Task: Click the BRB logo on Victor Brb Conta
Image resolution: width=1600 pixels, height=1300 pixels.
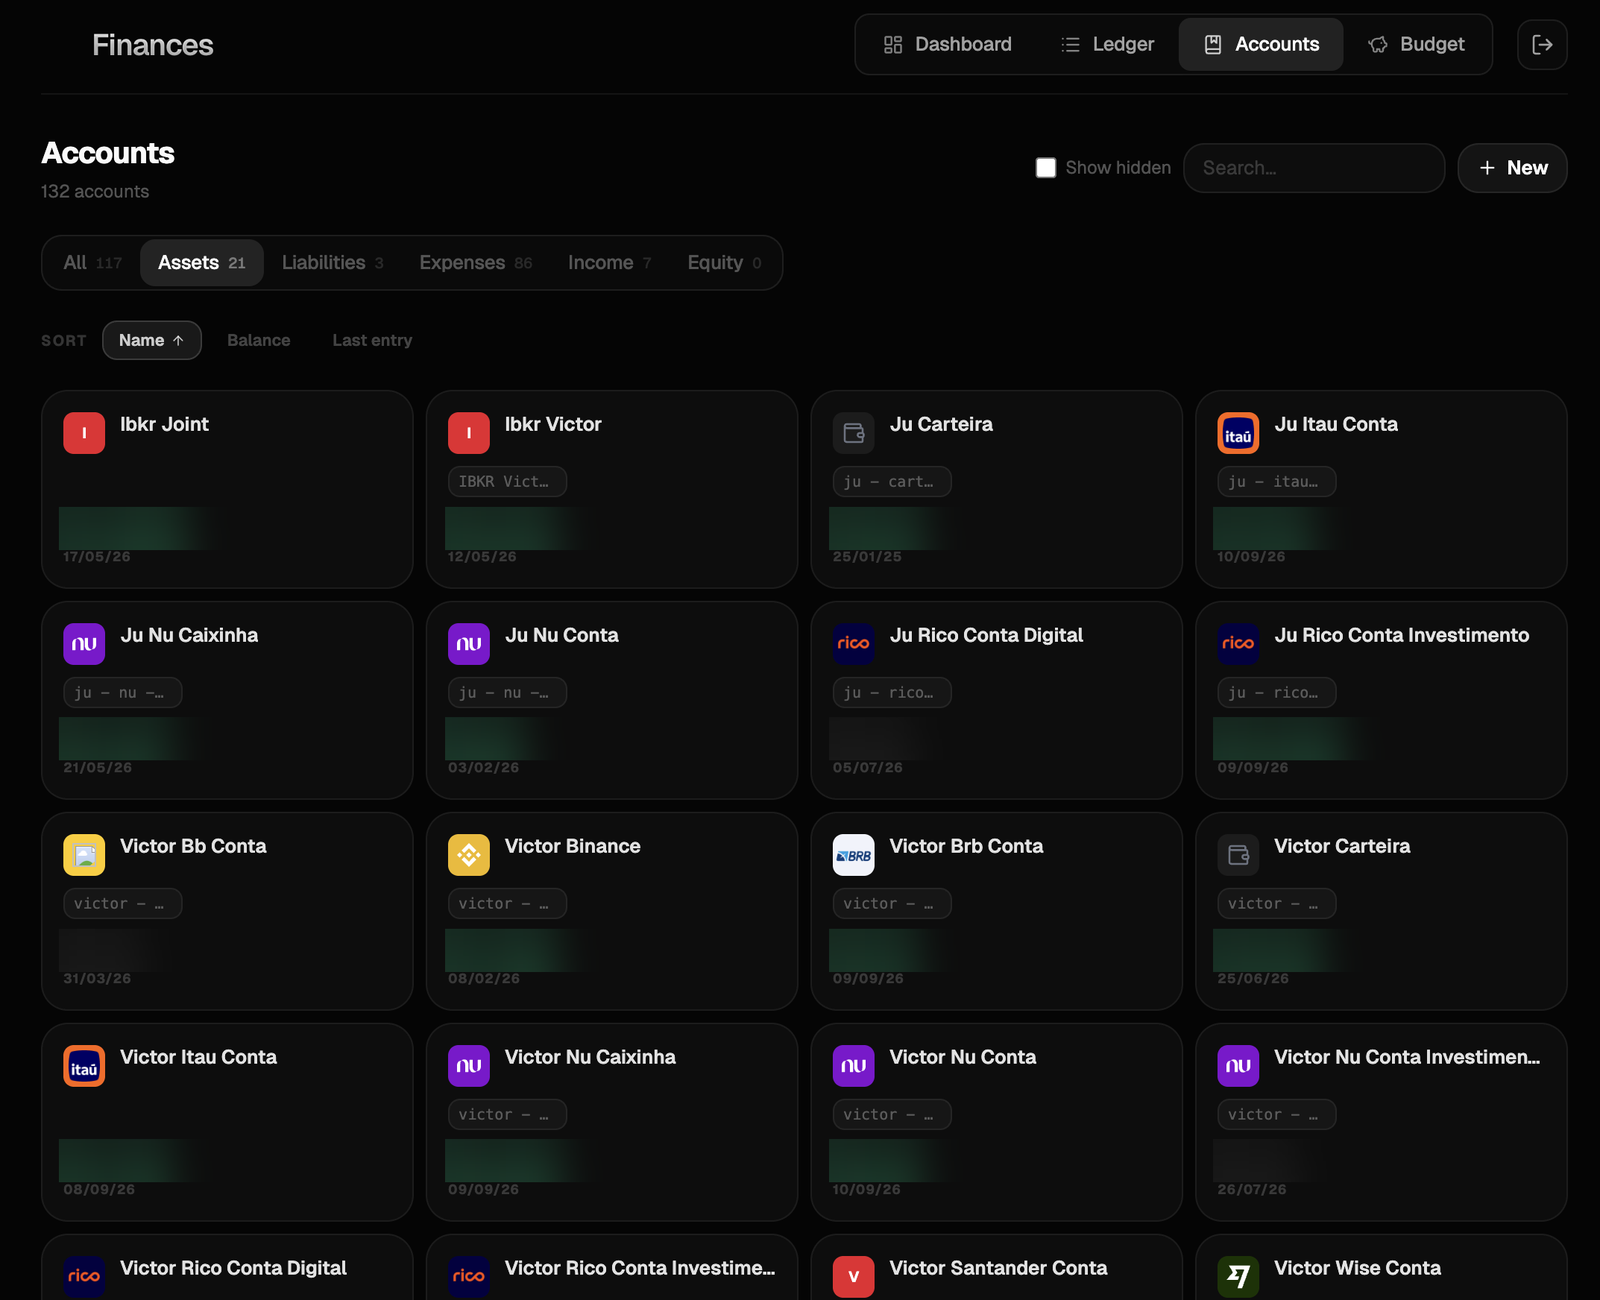Action: 854,855
